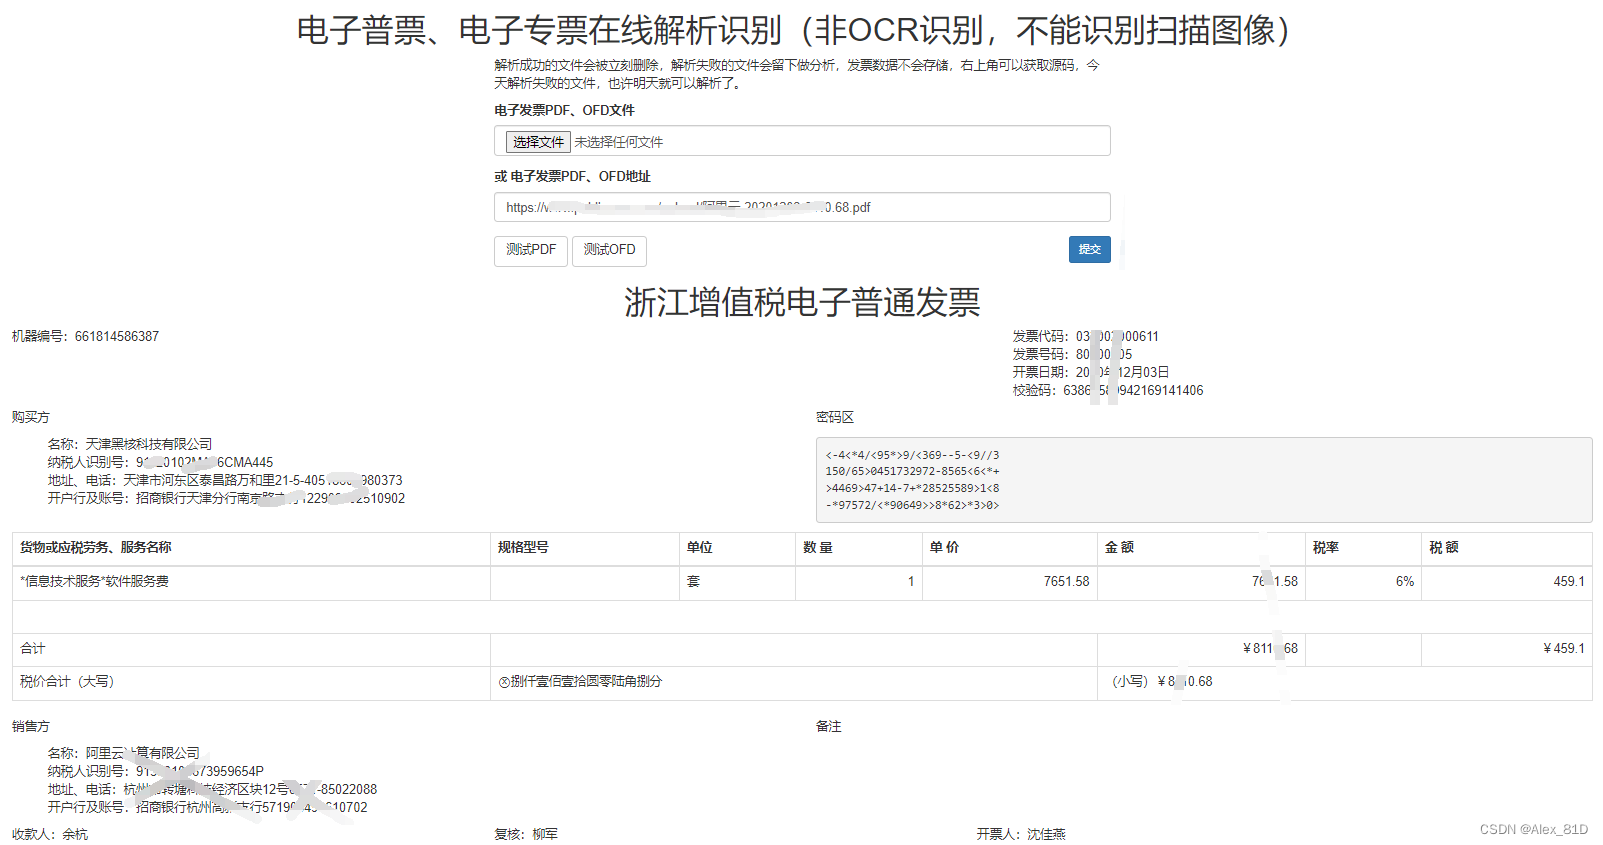Click the password area code block
The image size is (1603, 845).
1204,480
